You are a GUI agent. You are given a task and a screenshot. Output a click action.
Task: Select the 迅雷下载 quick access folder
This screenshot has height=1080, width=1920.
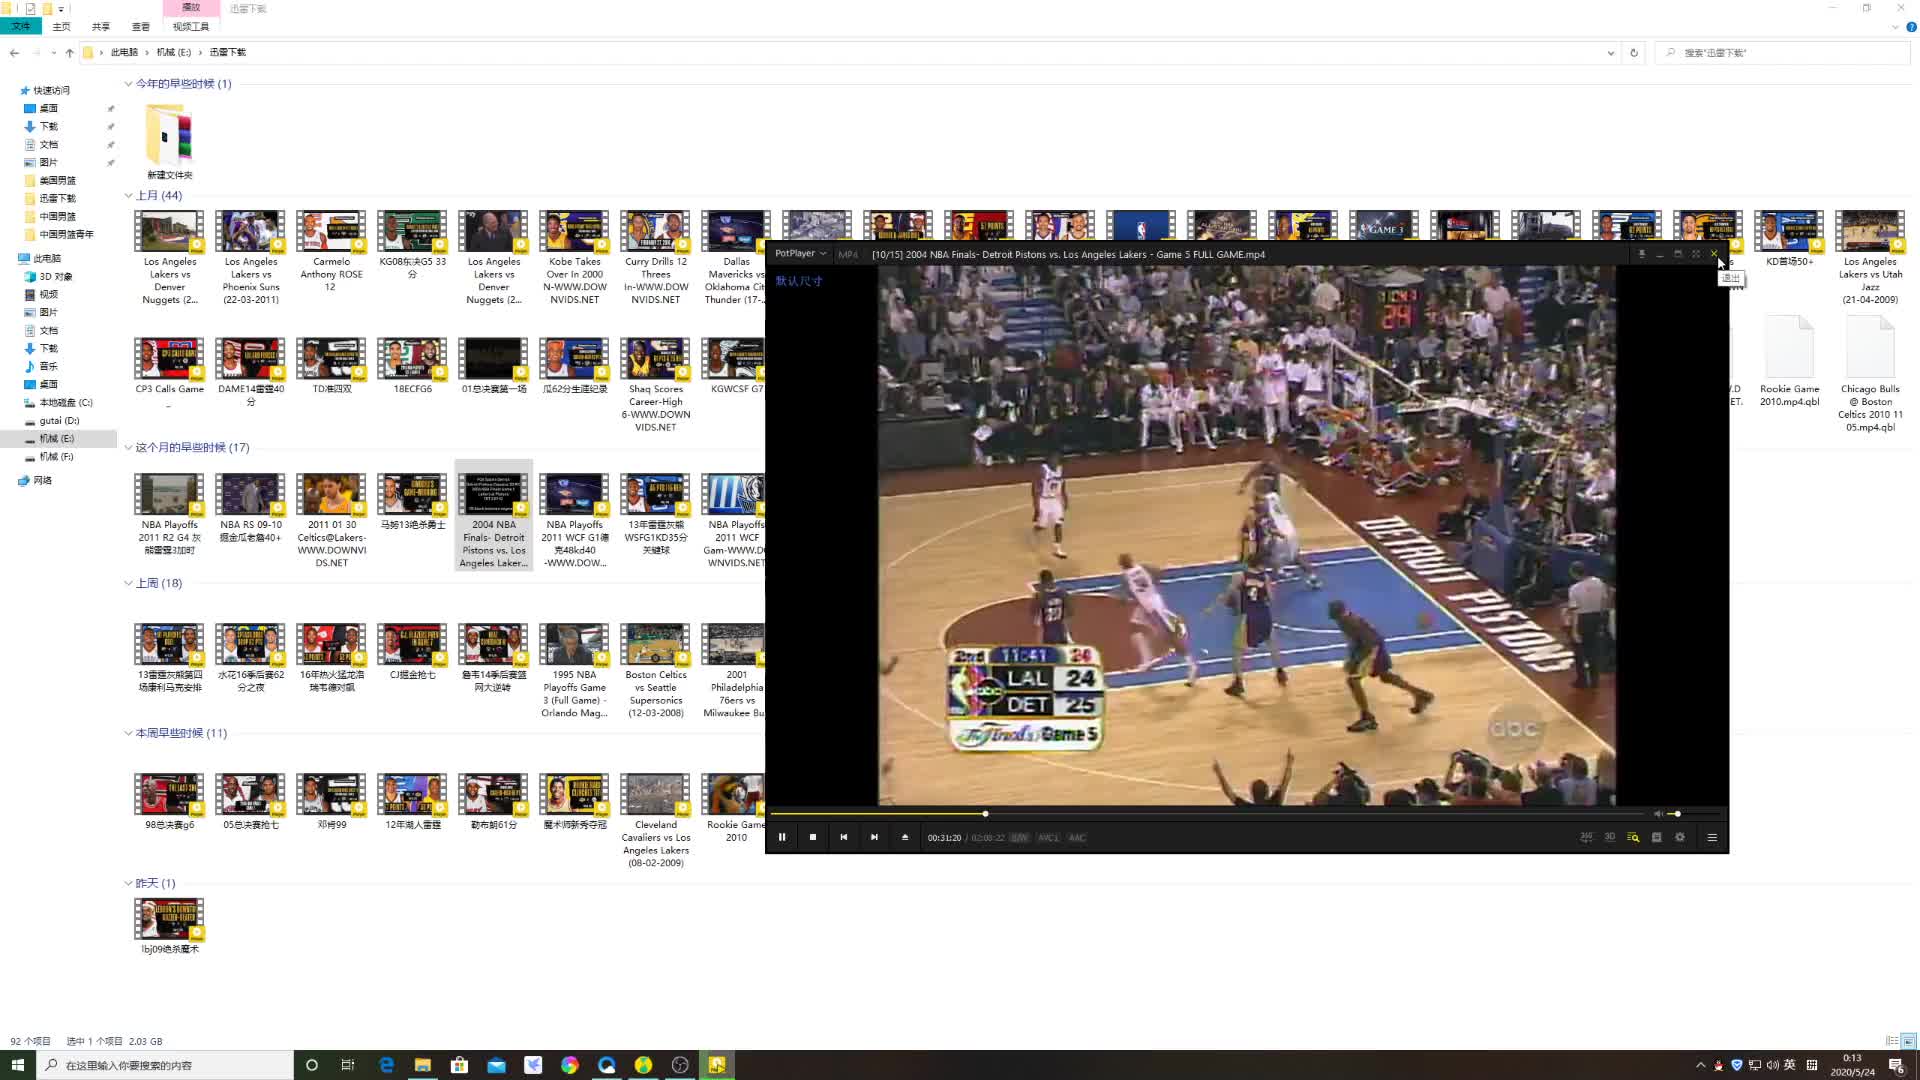tap(57, 198)
